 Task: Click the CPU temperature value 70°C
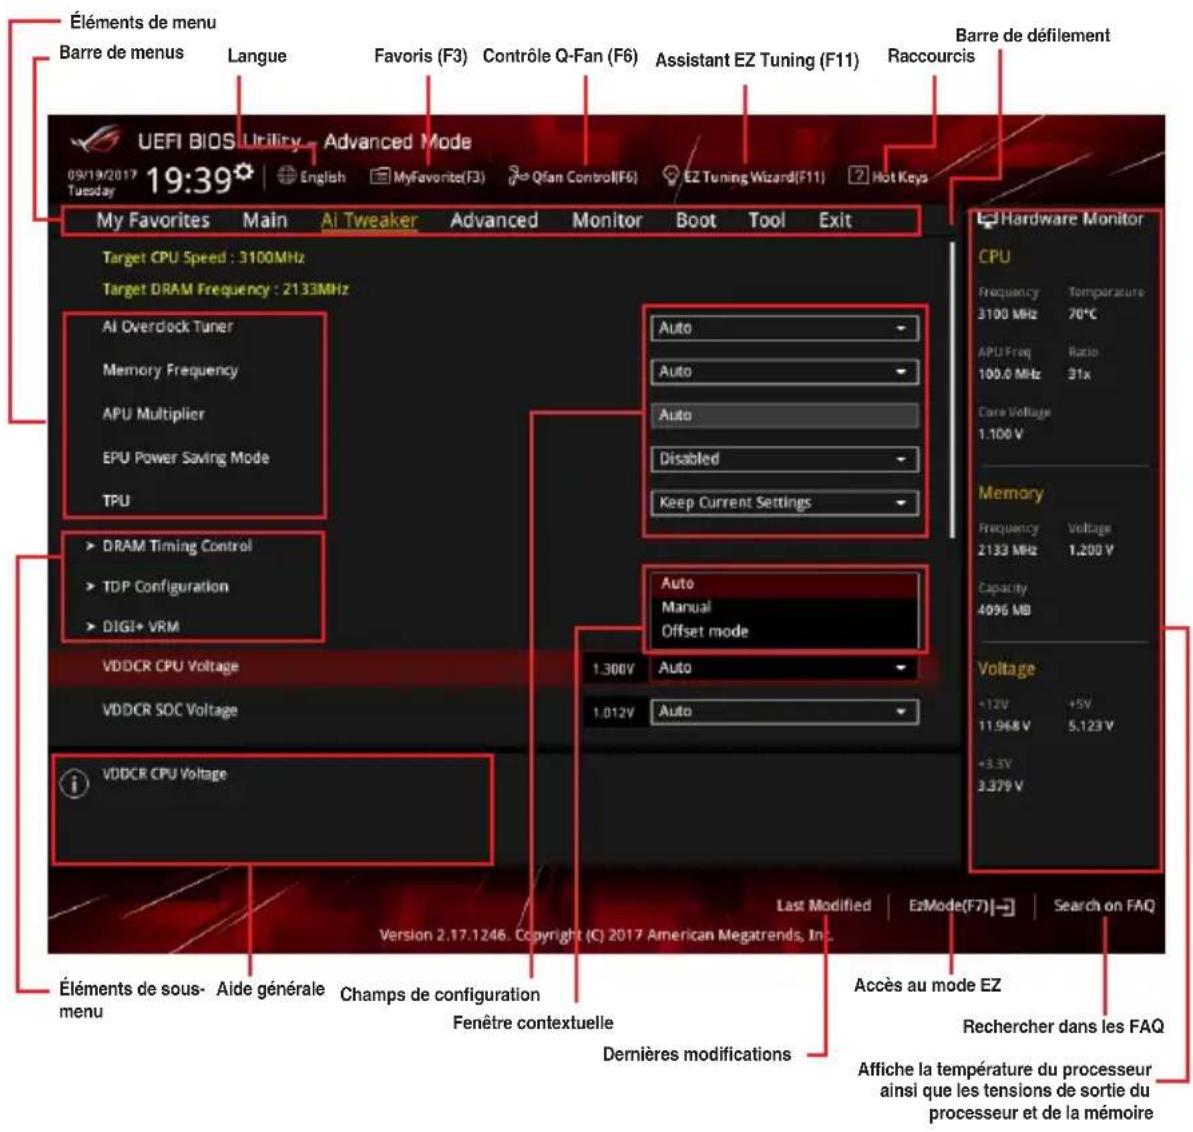click(1083, 314)
